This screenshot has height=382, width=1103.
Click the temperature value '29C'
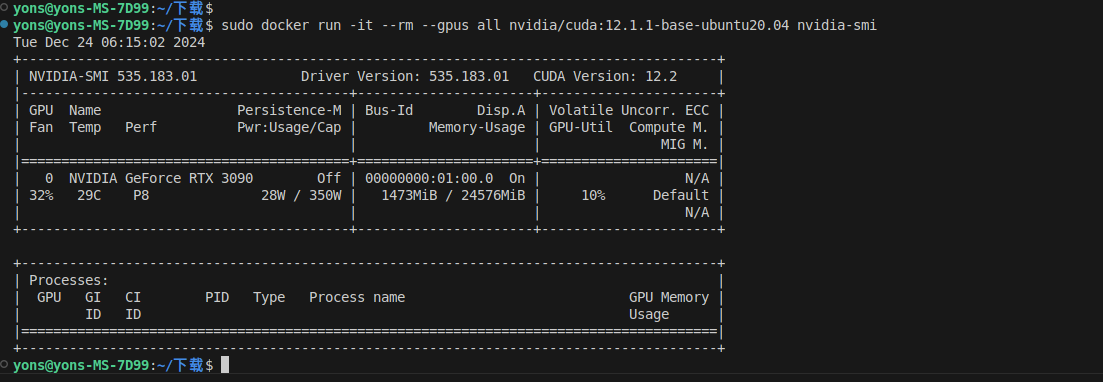tap(89, 195)
